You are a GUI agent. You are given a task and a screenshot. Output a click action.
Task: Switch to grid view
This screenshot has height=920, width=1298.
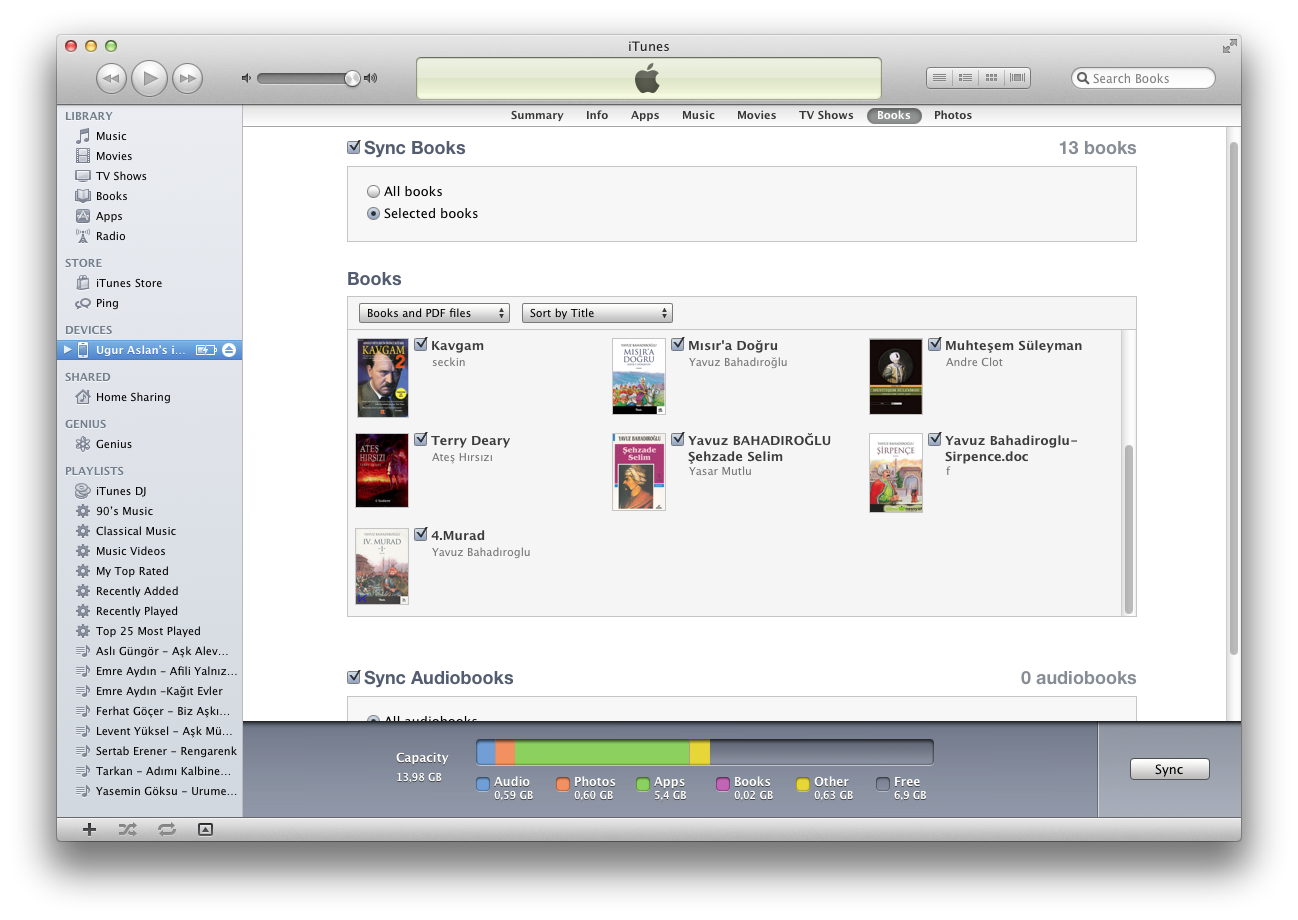click(x=991, y=77)
